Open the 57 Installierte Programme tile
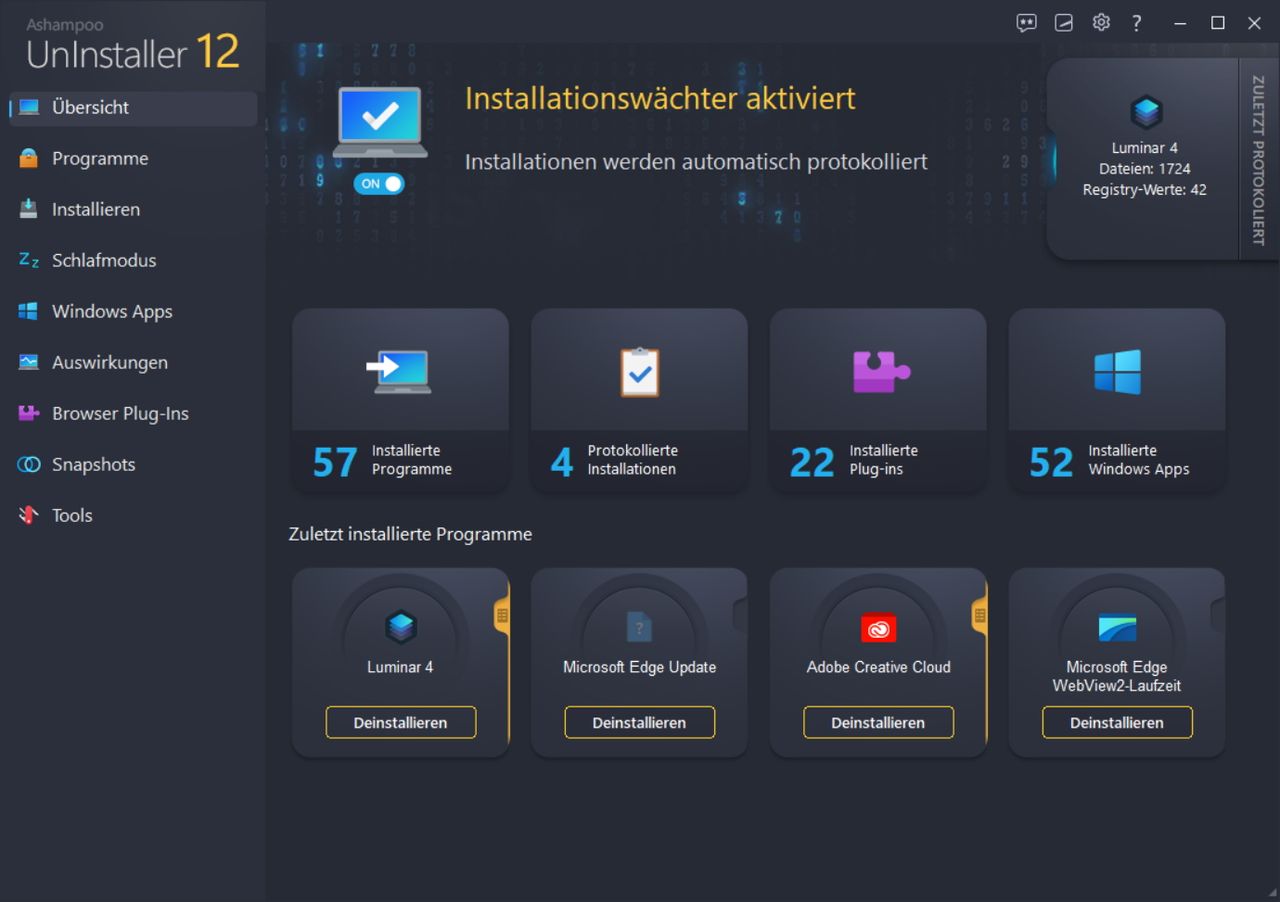The image size is (1280, 902). (x=400, y=400)
